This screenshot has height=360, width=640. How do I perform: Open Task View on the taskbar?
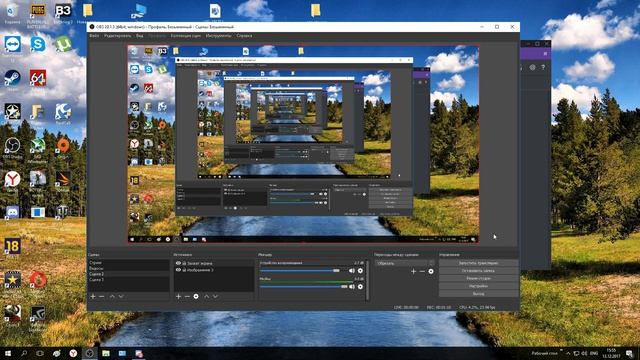click(40, 353)
